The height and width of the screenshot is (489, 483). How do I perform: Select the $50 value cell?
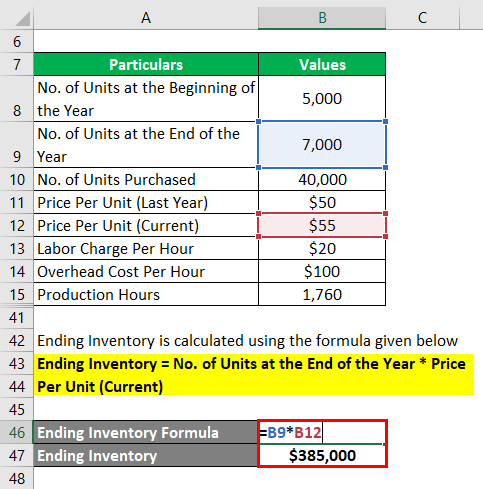click(322, 203)
